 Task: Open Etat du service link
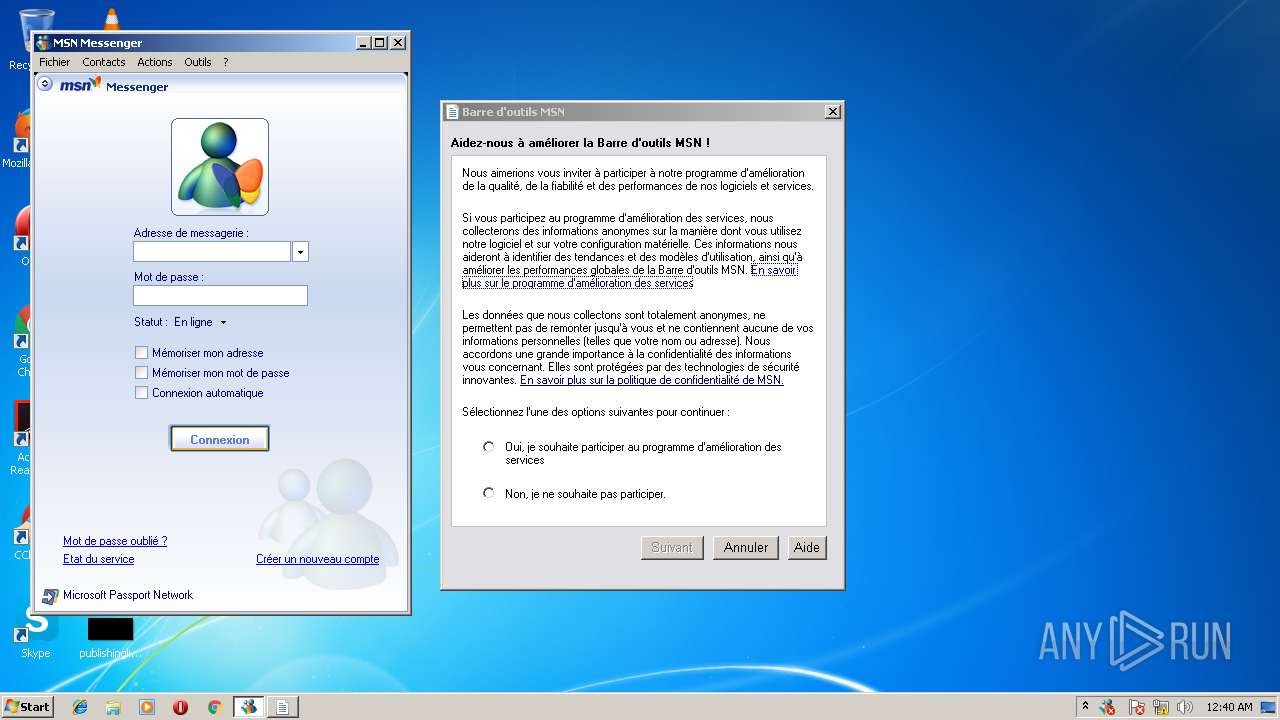[98, 559]
